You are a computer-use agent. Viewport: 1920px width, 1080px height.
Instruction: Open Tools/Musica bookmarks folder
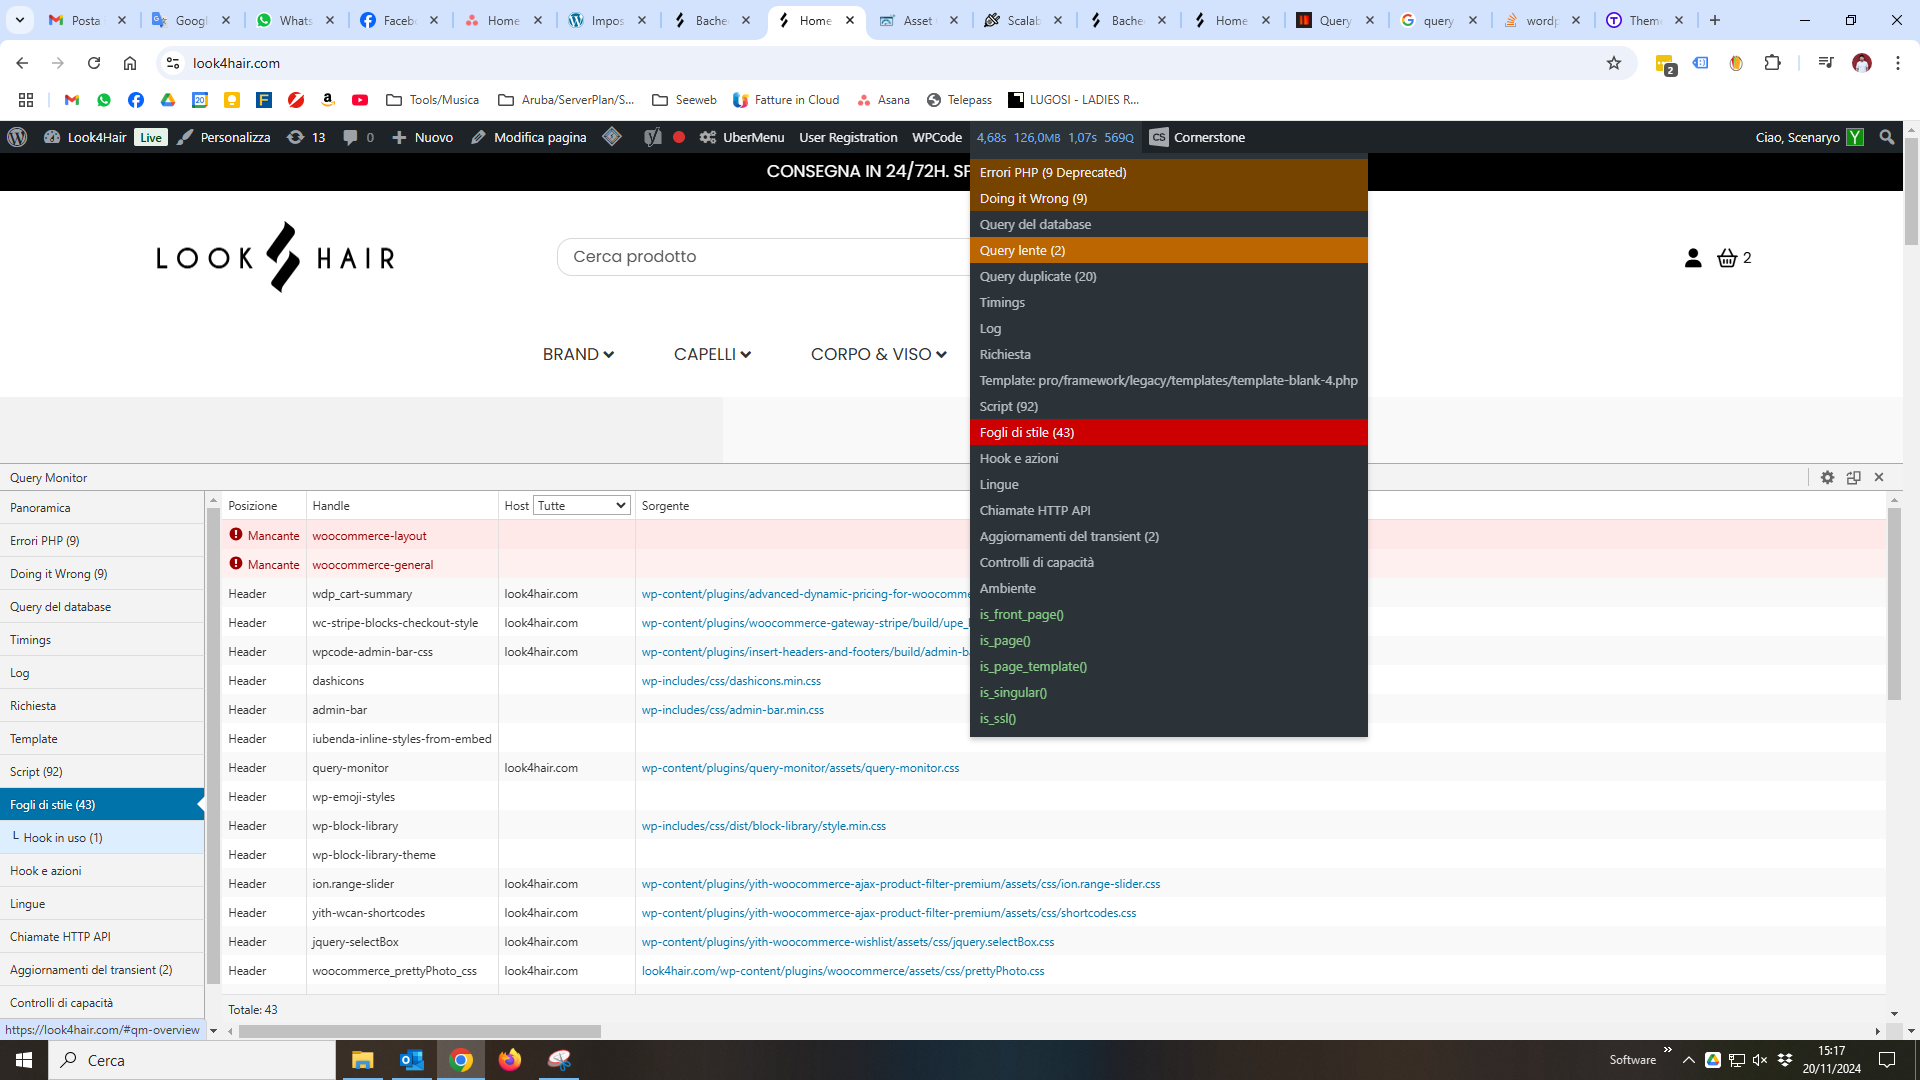pyautogui.click(x=432, y=99)
